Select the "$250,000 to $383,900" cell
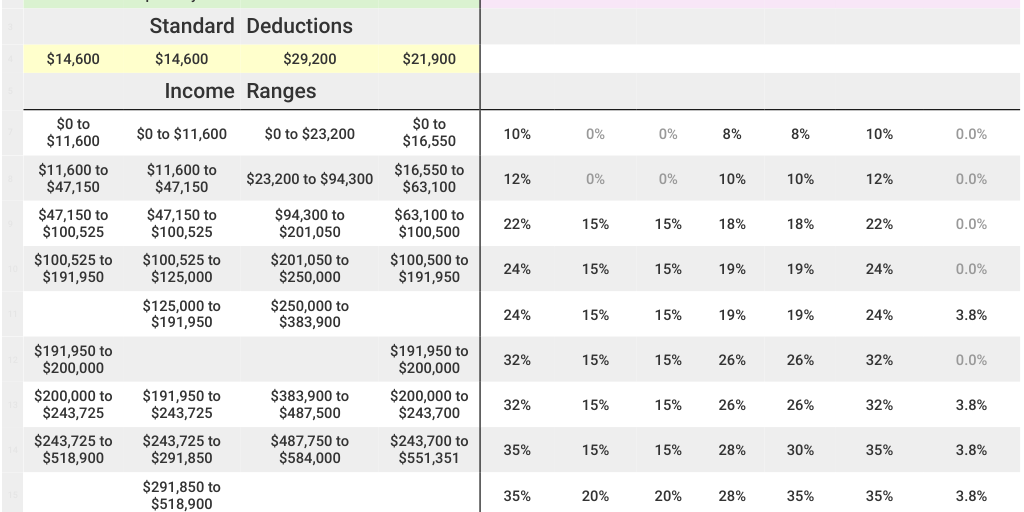The height and width of the screenshot is (512, 1024). (x=310, y=314)
